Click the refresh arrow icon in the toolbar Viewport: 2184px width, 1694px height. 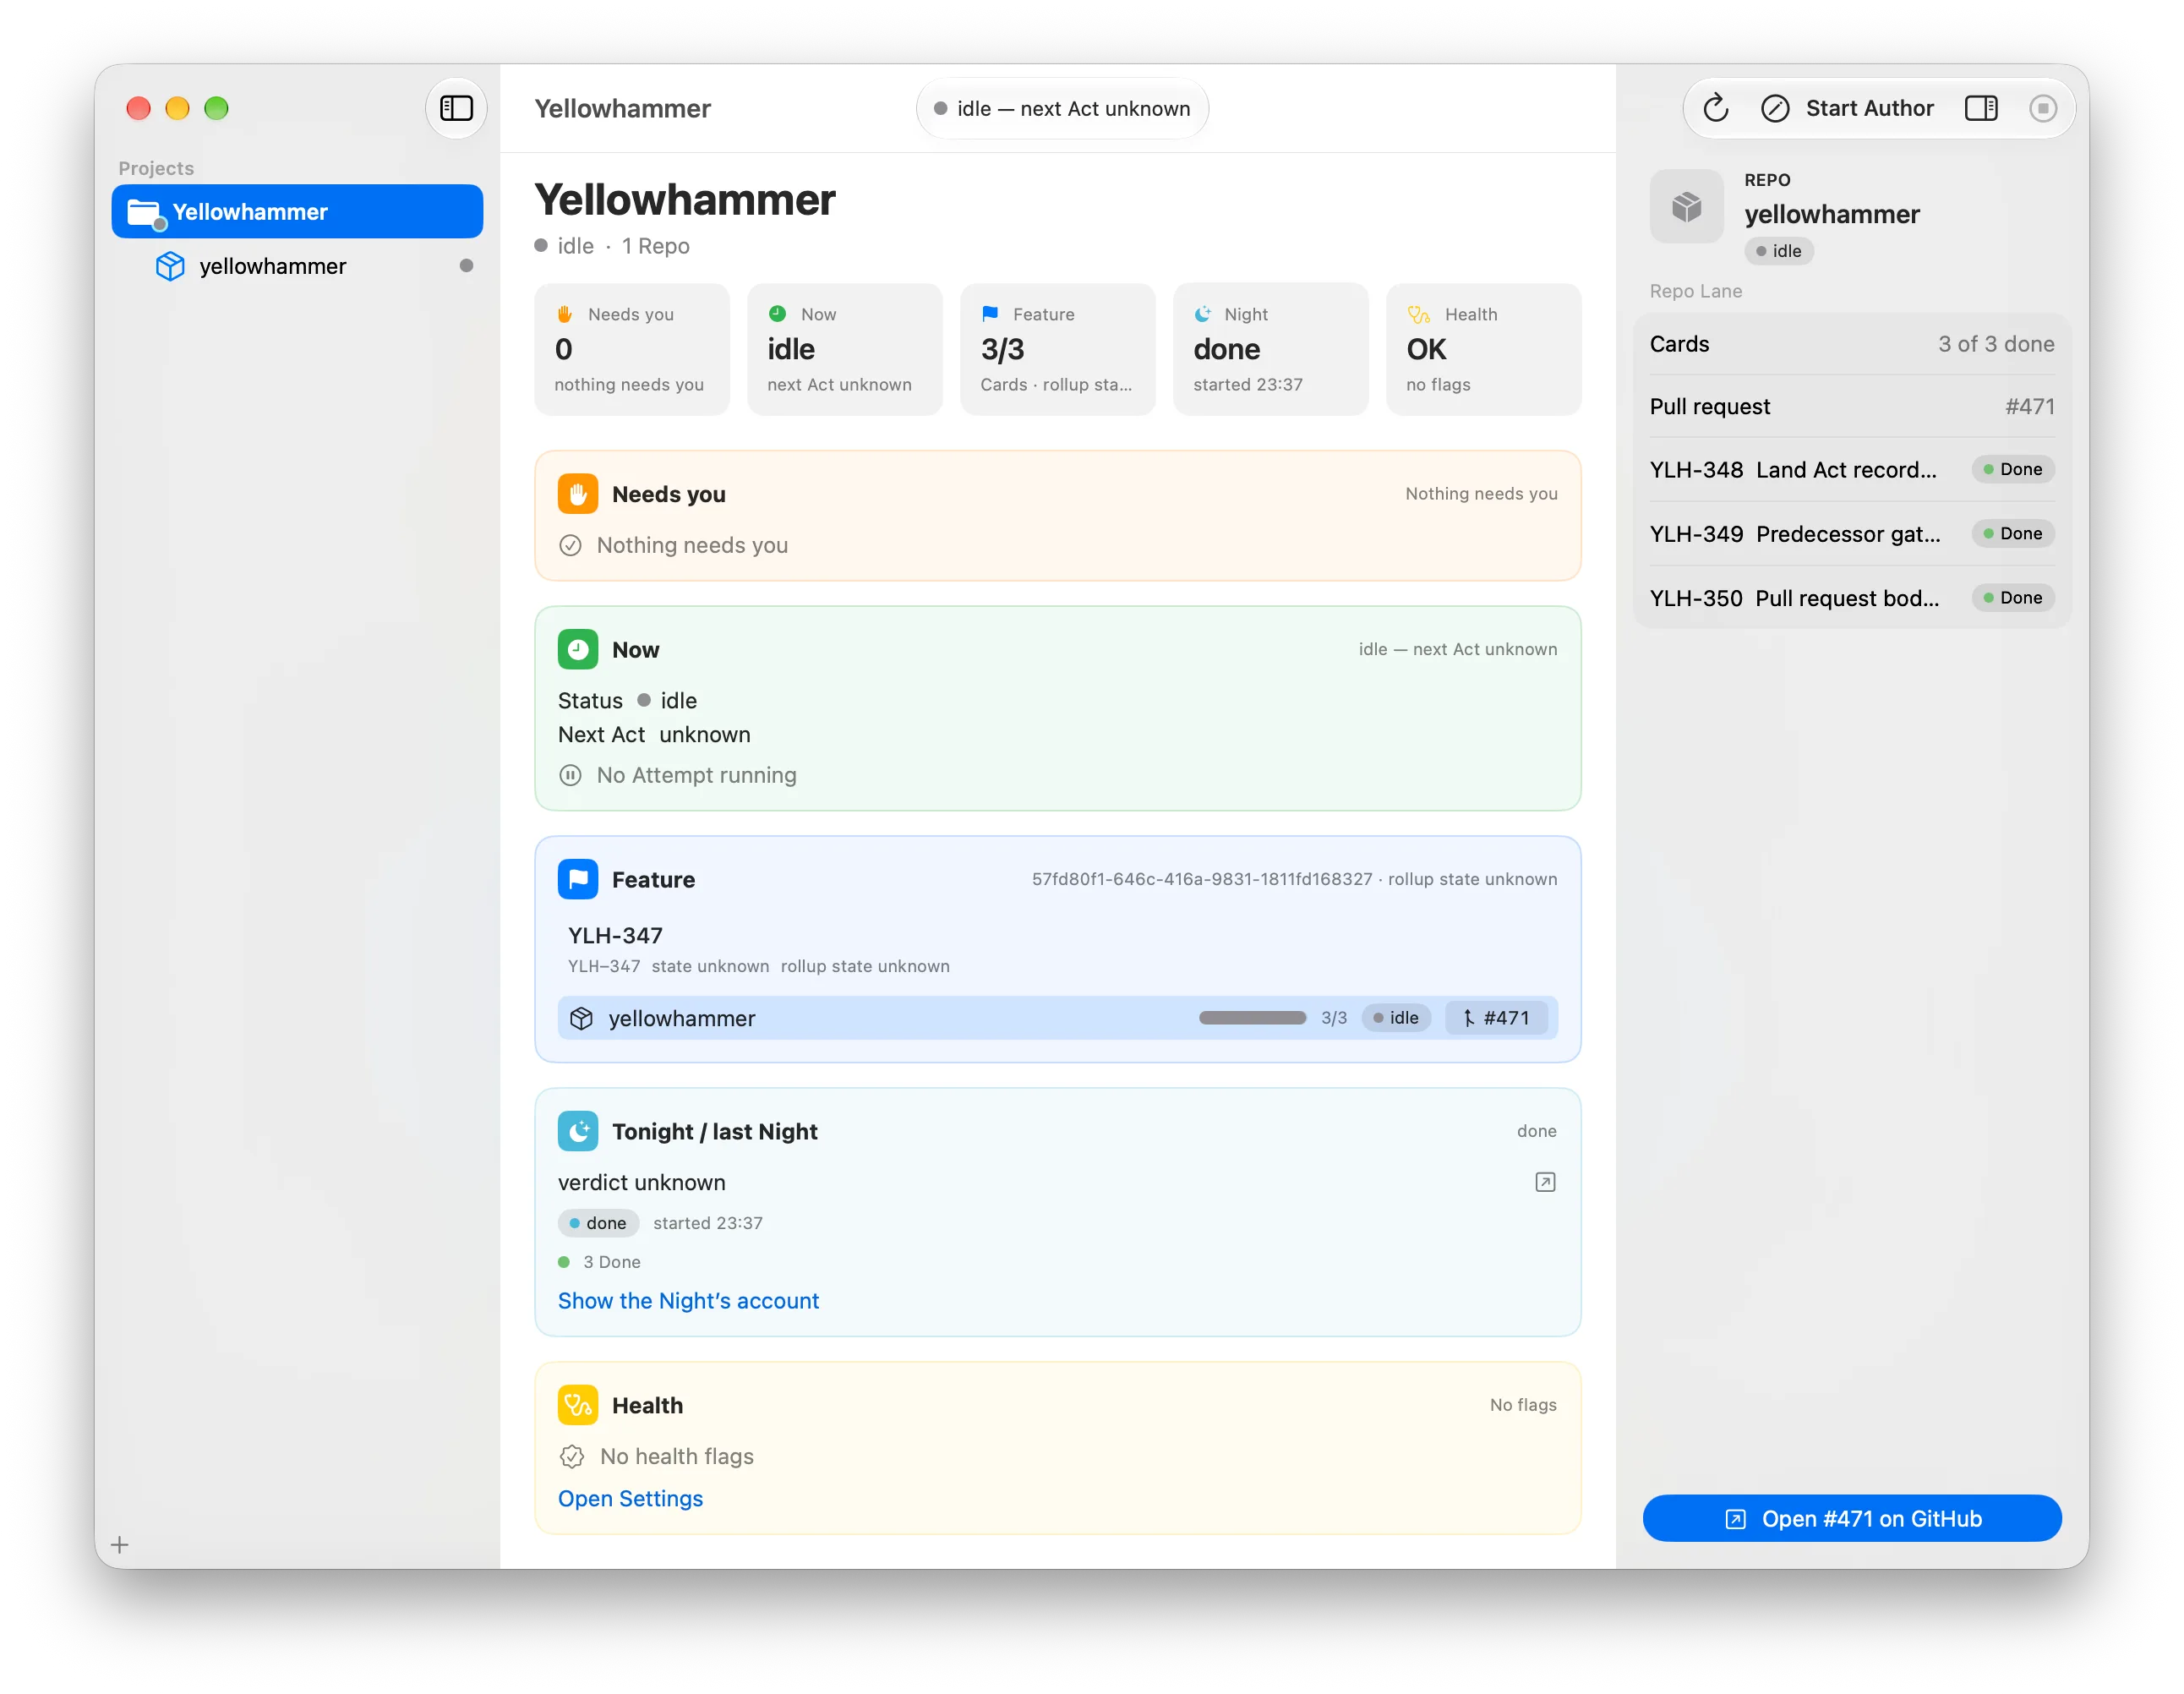(x=1716, y=108)
